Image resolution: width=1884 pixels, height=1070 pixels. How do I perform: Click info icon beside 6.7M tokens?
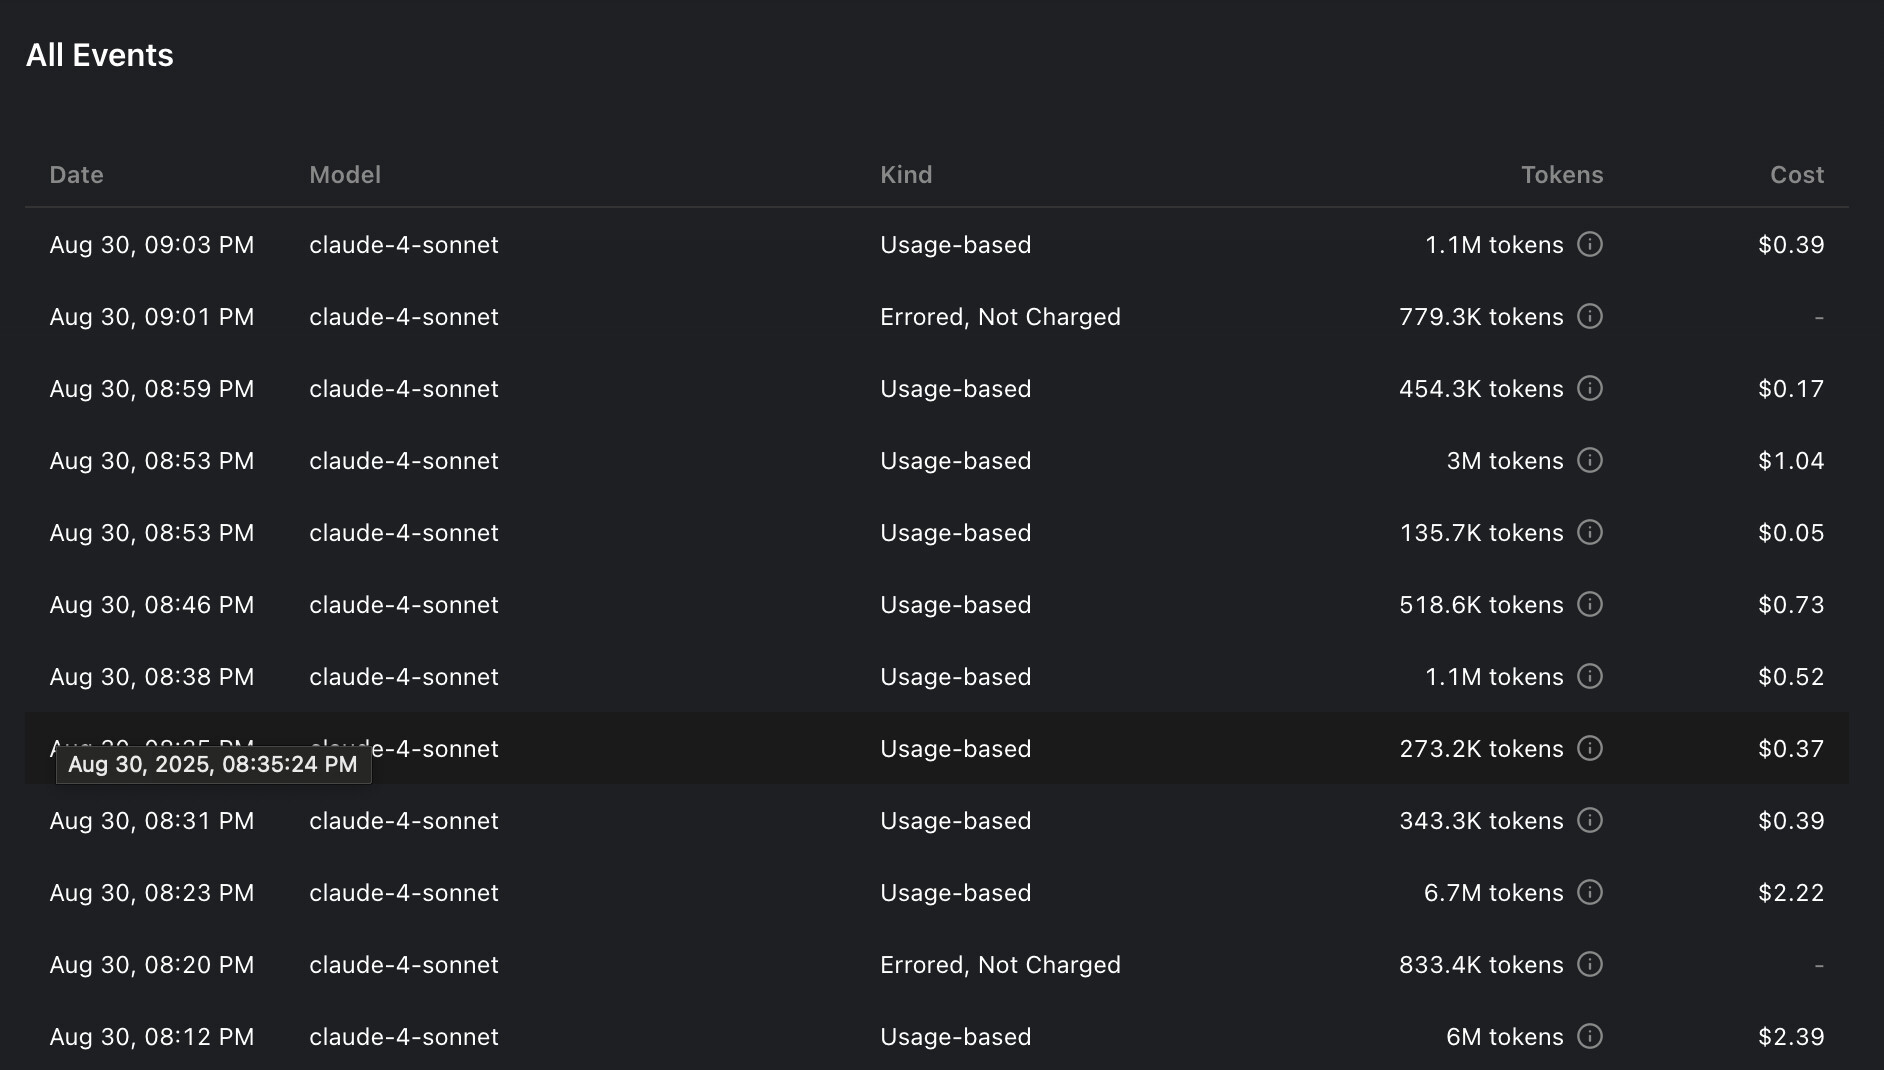[x=1590, y=893]
